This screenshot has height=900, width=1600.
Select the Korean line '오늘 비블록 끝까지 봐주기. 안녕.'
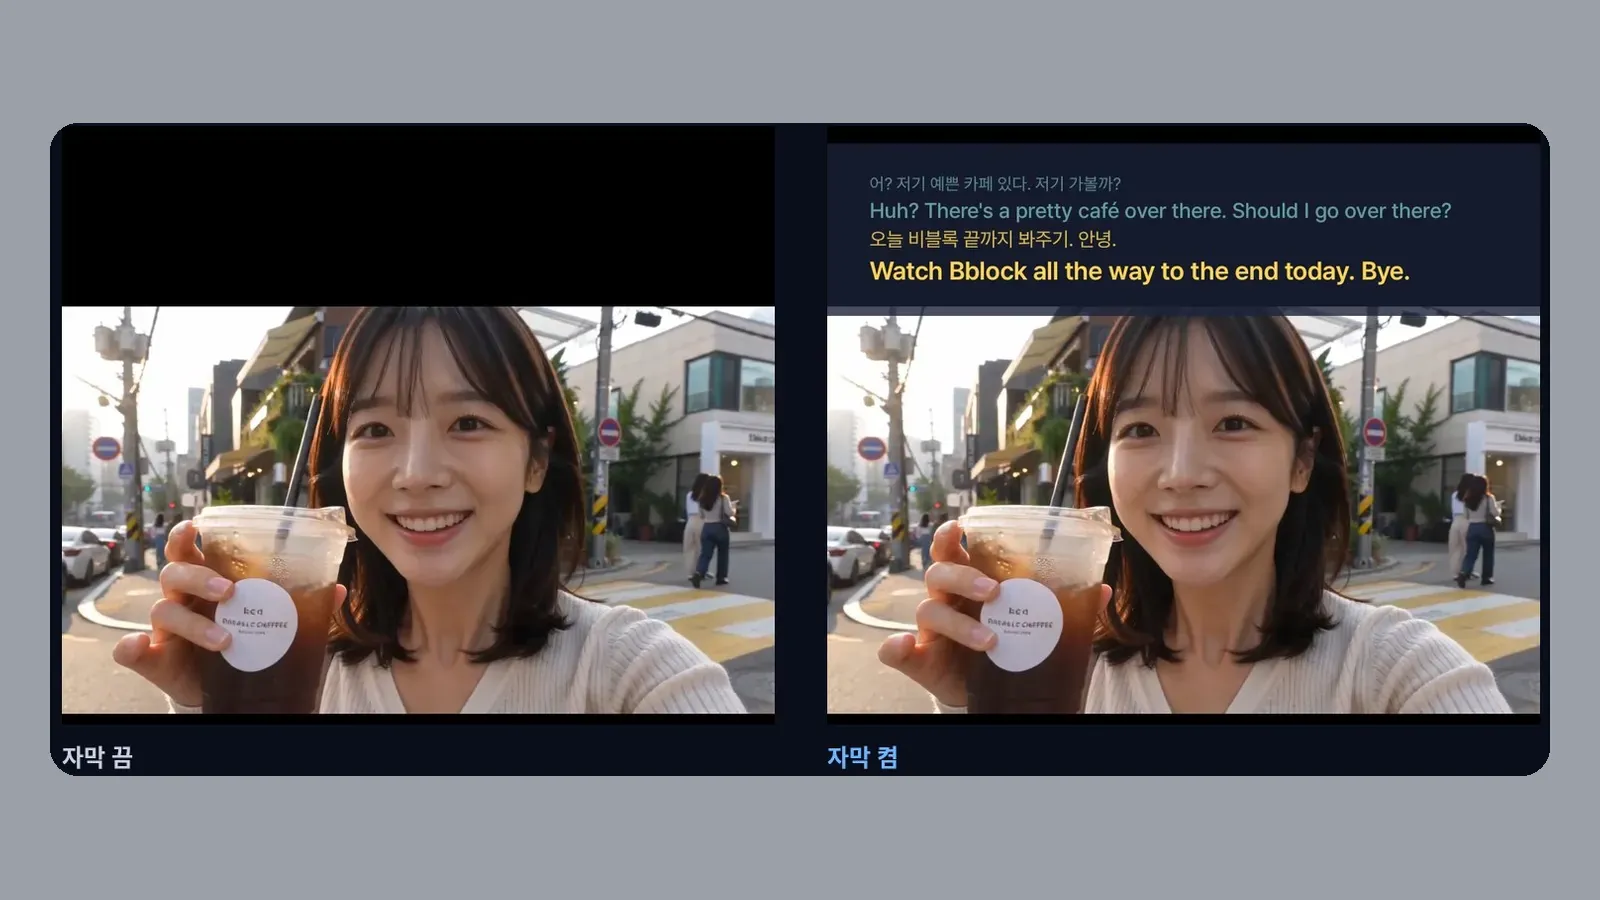(x=993, y=239)
